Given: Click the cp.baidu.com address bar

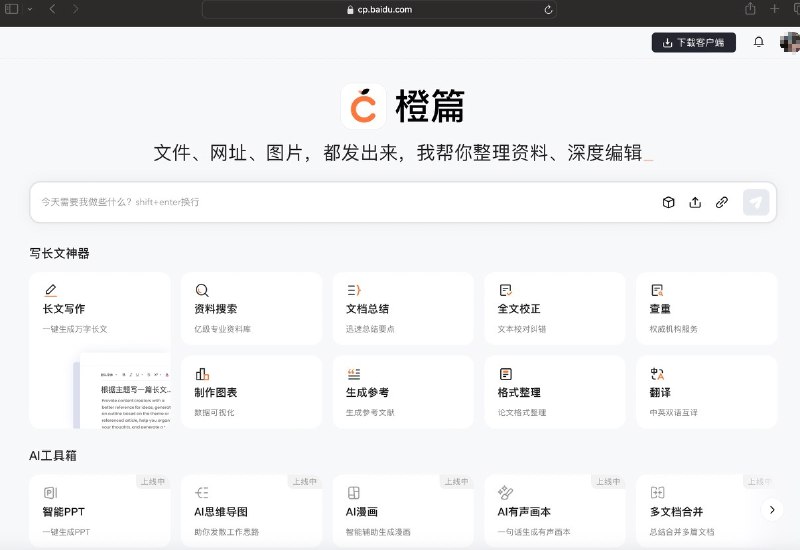Looking at the screenshot, I should coord(379,9).
